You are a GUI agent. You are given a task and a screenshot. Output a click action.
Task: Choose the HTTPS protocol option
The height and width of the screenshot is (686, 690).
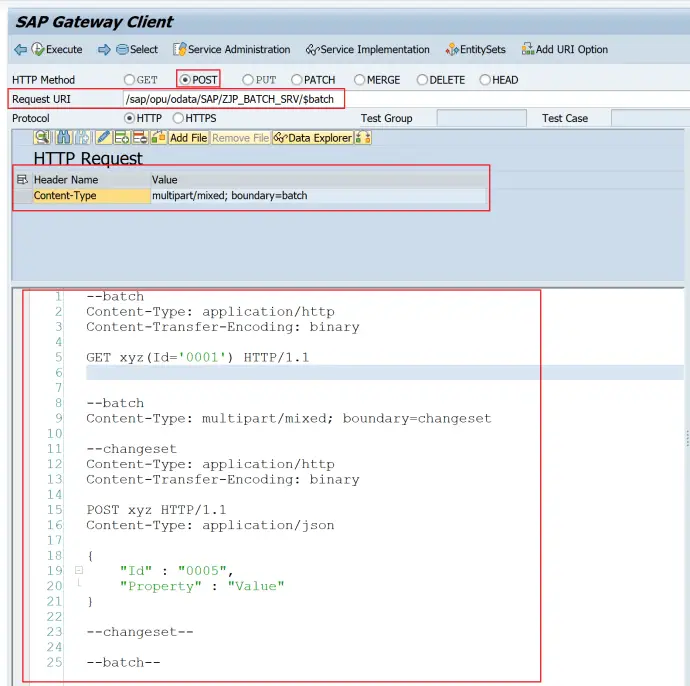(178, 118)
